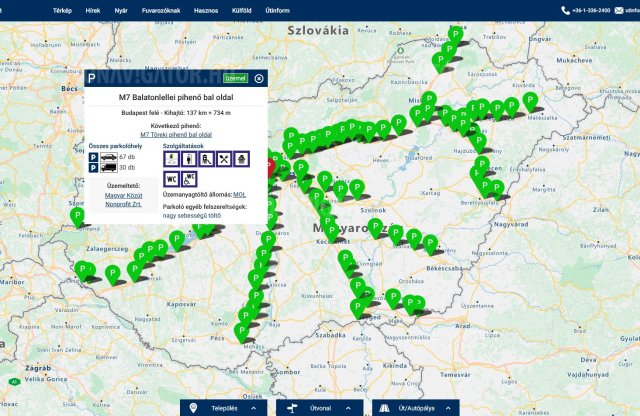Viewport: 640px width, 416px height.
Task: Close the M7 Balatonlellei rest area popup
Action: pos(259,78)
